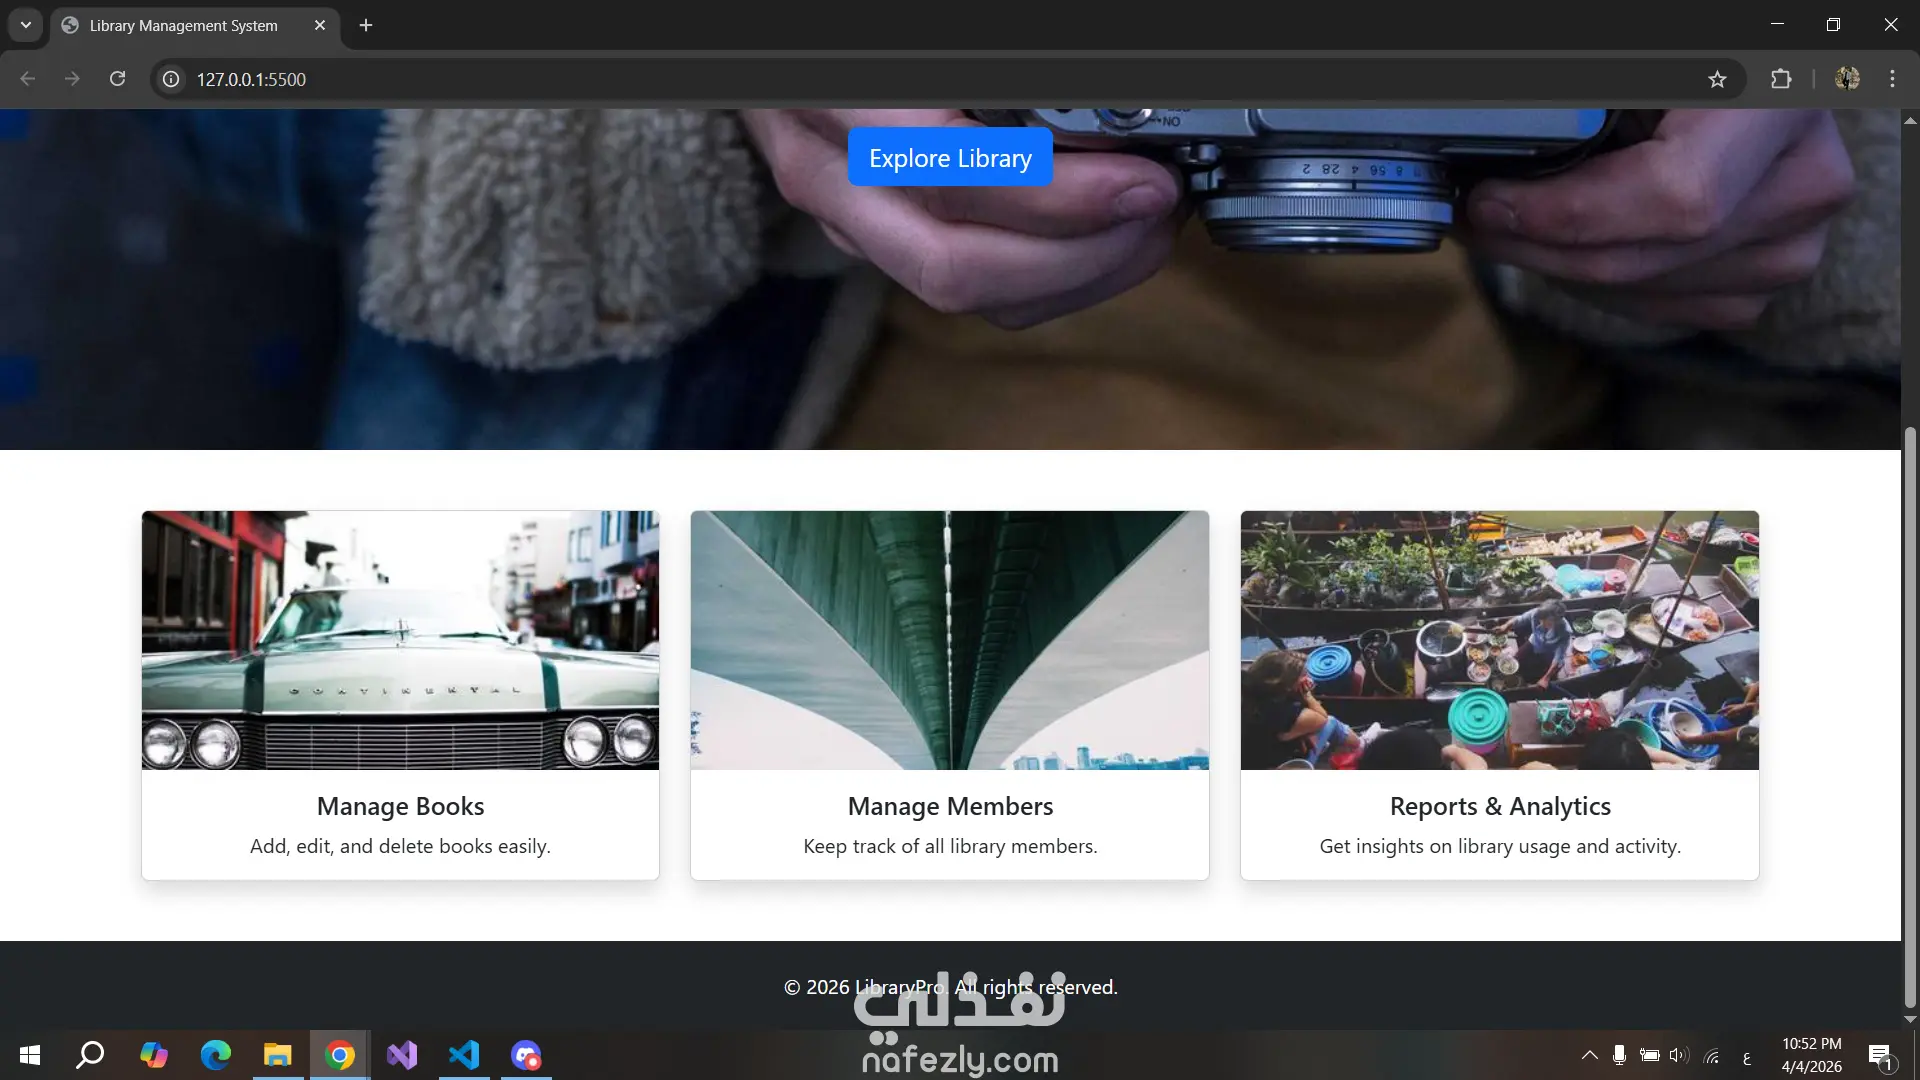The image size is (1920, 1080).
Task: Open a new browser tab
Action: coord(366,25)
